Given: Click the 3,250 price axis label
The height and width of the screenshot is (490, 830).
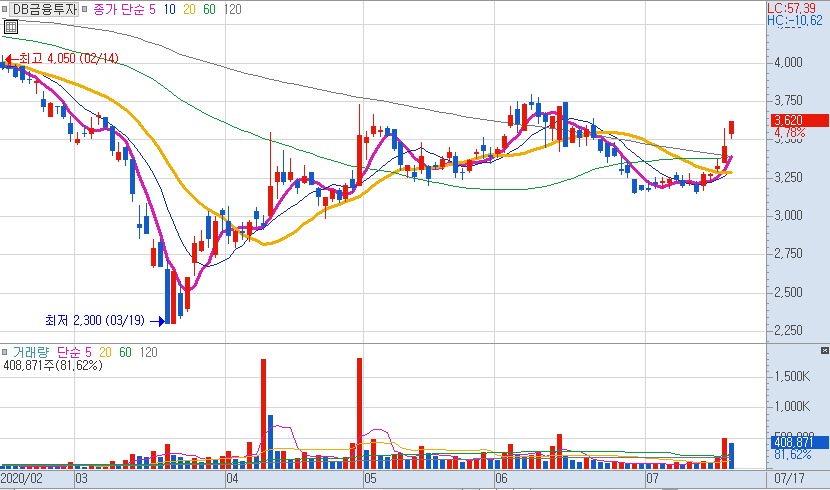Looking at the screenshot, I should click(788, 177).
